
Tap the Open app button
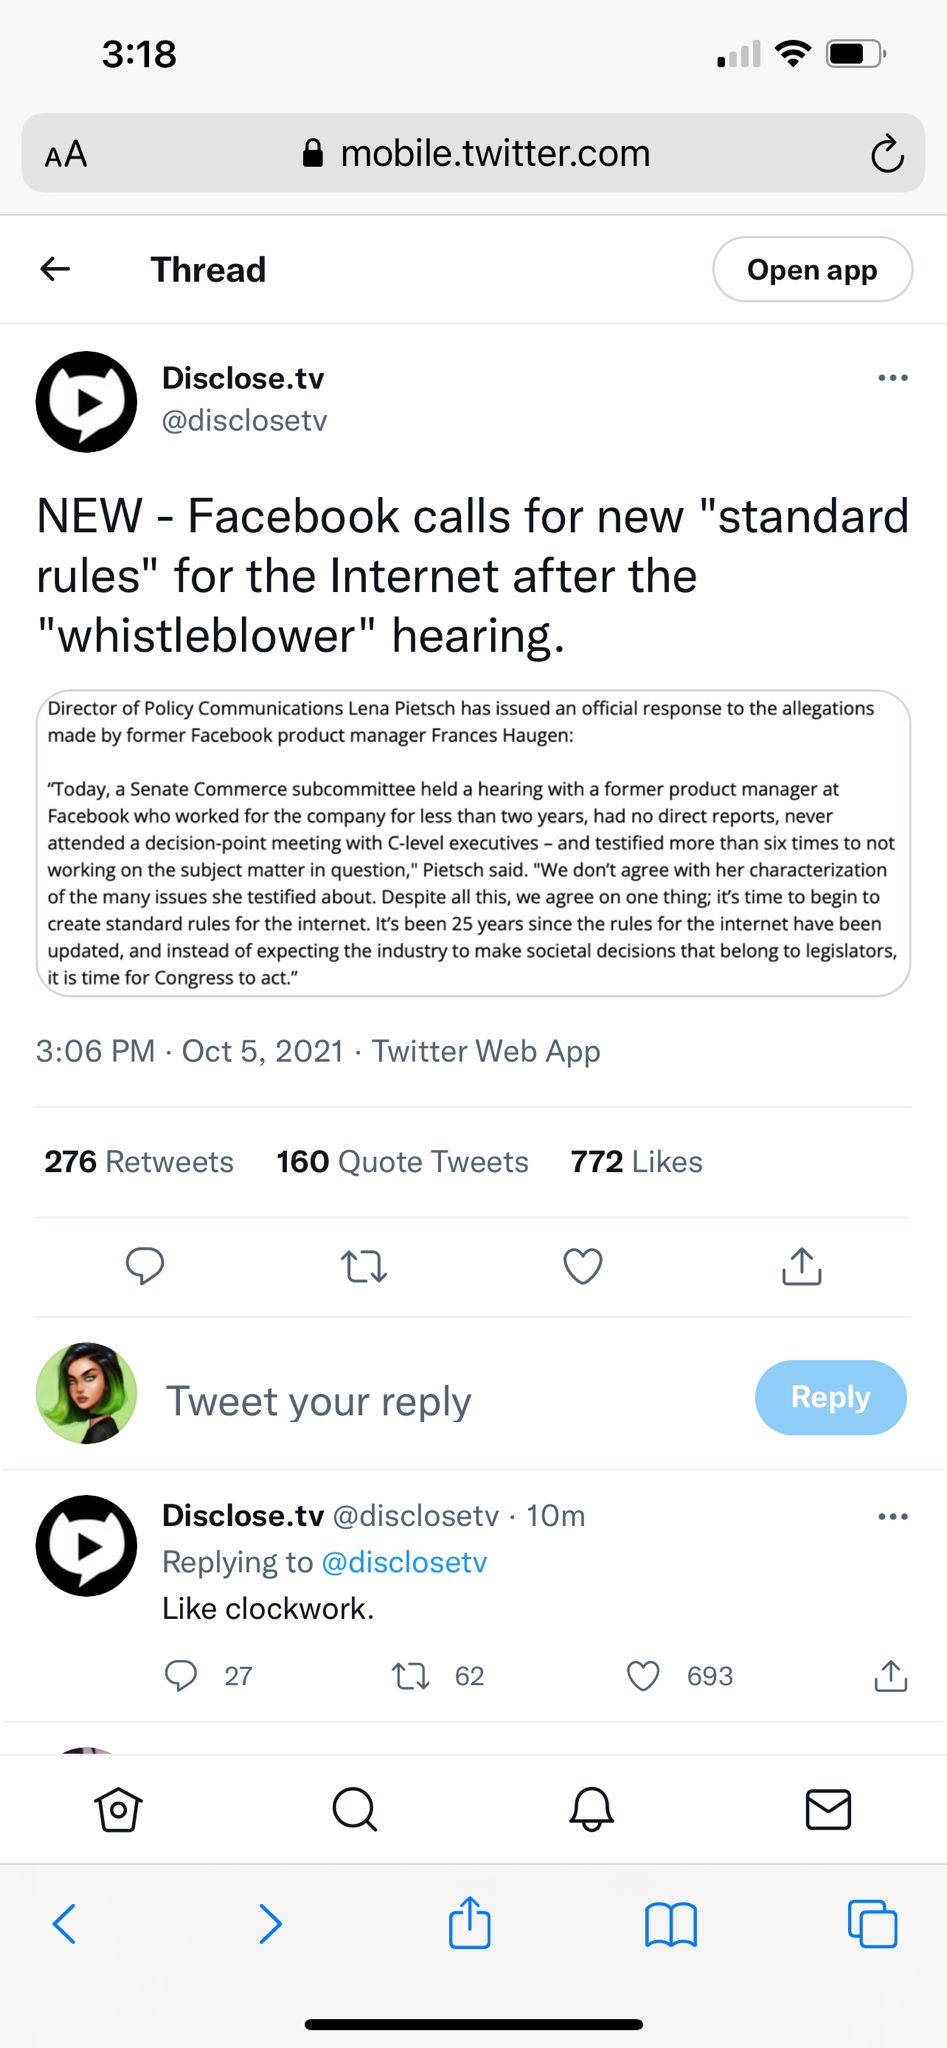pyautogui.click(x=812, y=269)
